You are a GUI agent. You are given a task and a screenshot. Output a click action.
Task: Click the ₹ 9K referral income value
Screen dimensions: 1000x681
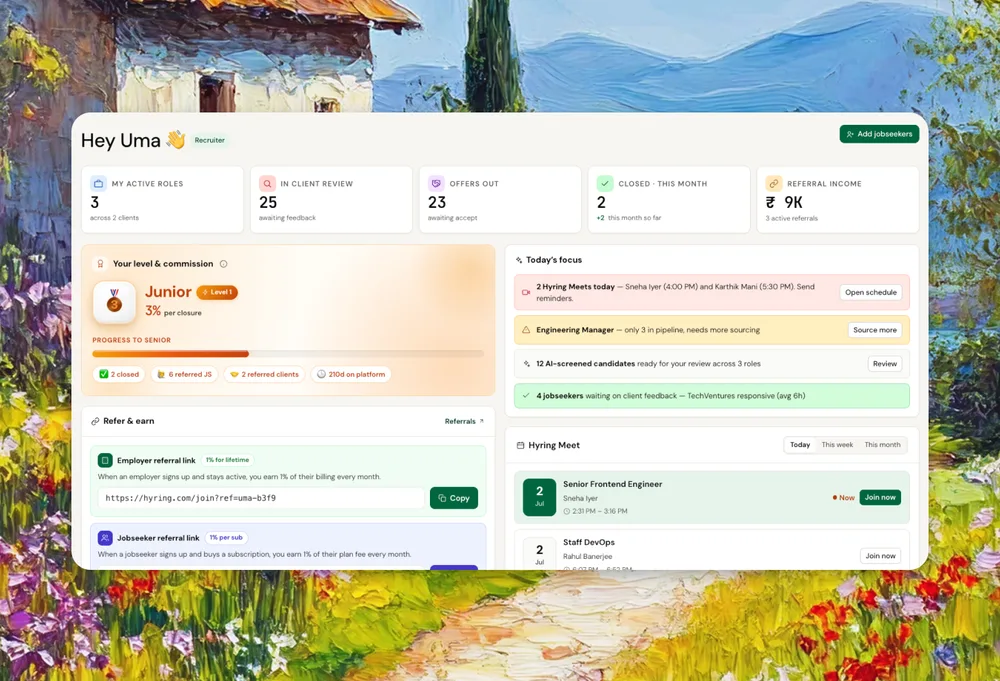pyautogui.click(x=784, y=203)
